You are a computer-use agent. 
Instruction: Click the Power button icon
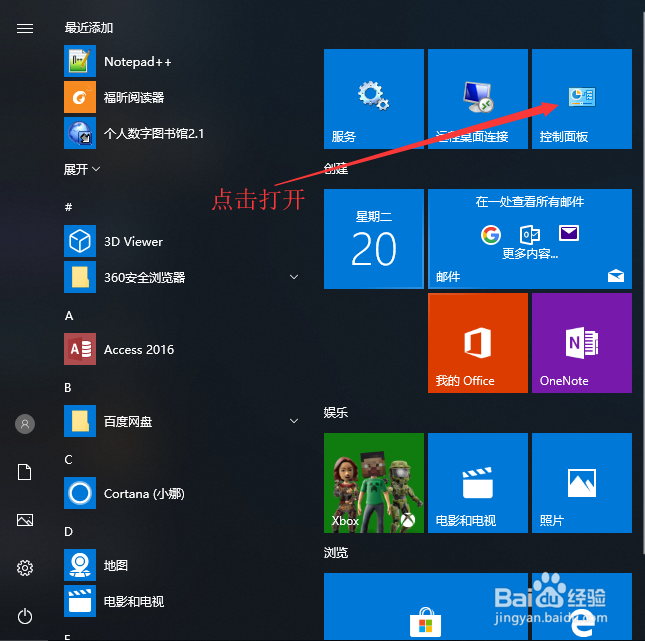pos(25,616)
